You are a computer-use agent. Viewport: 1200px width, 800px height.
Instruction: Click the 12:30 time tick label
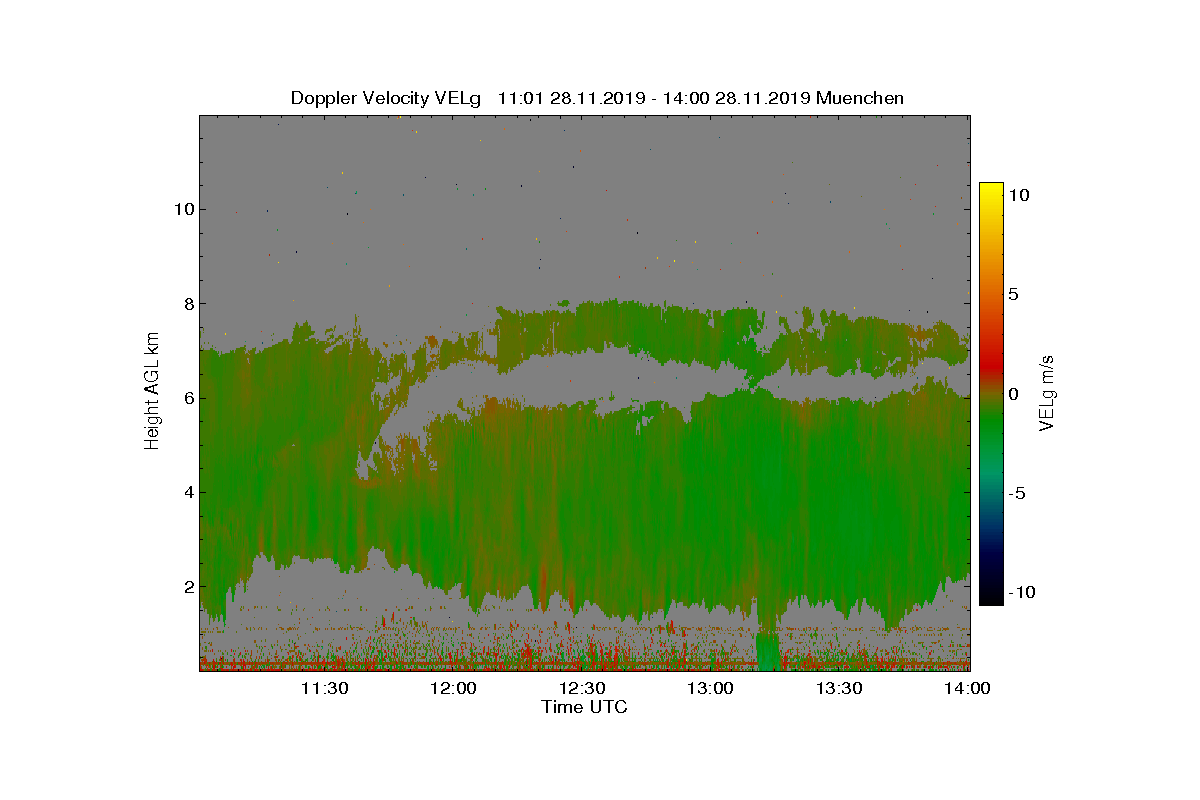[582, 688]
